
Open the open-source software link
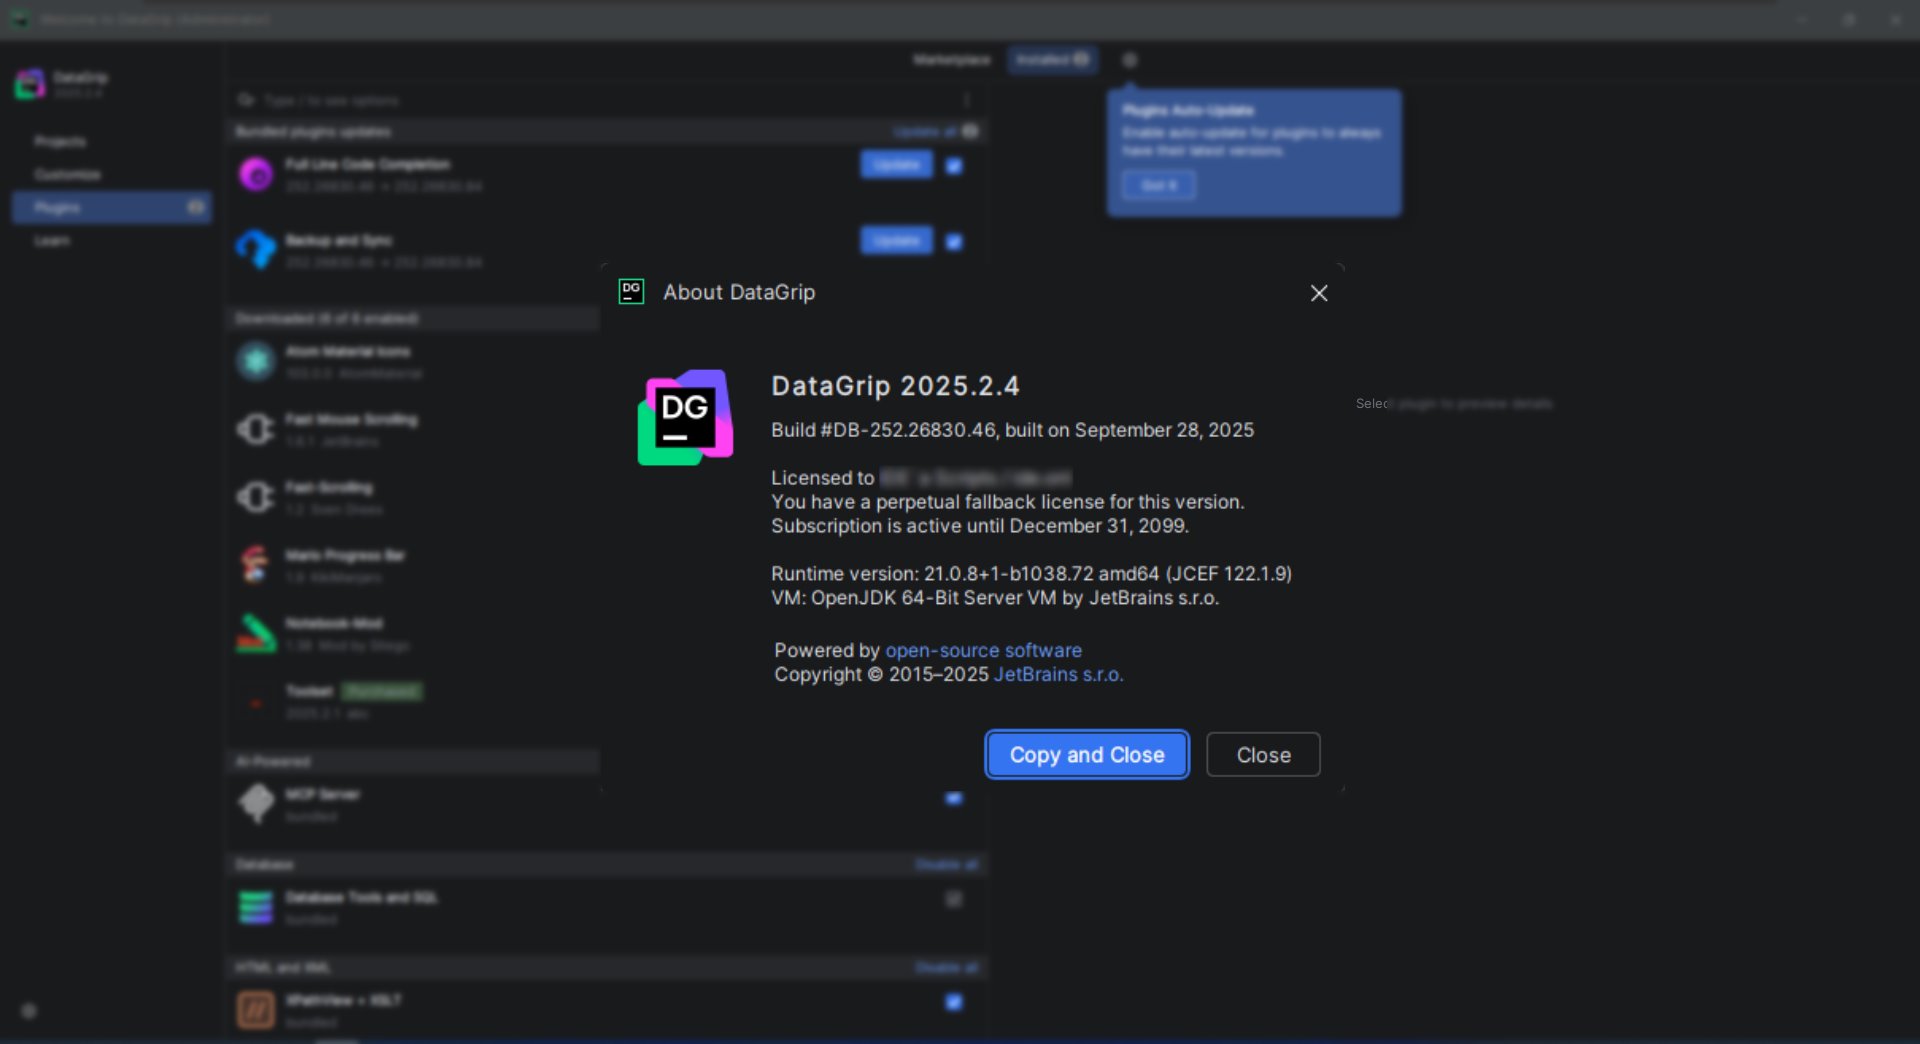click(x=983, y=651)
